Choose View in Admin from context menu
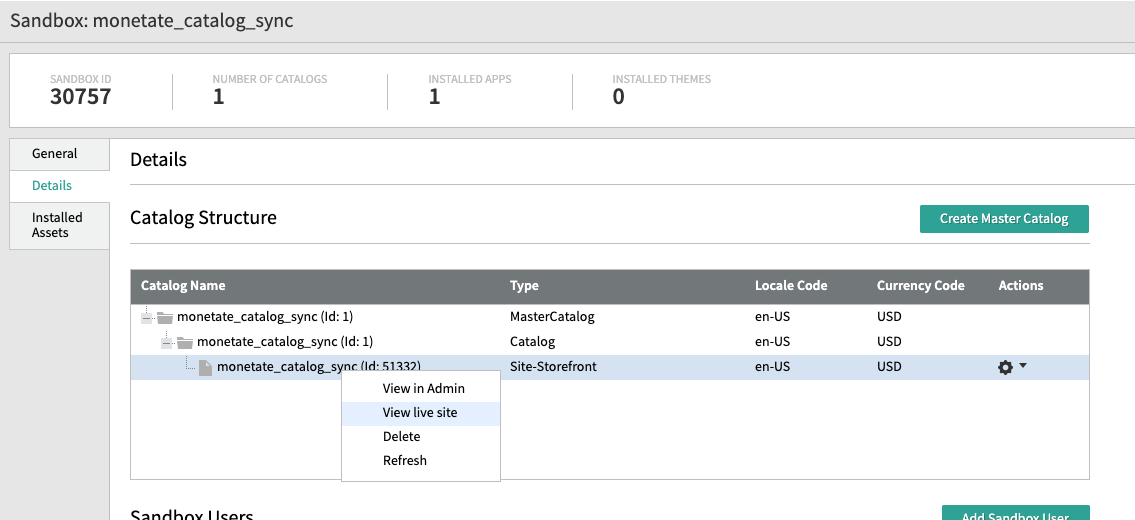1135x520 pixels. [x=421, y=388]
